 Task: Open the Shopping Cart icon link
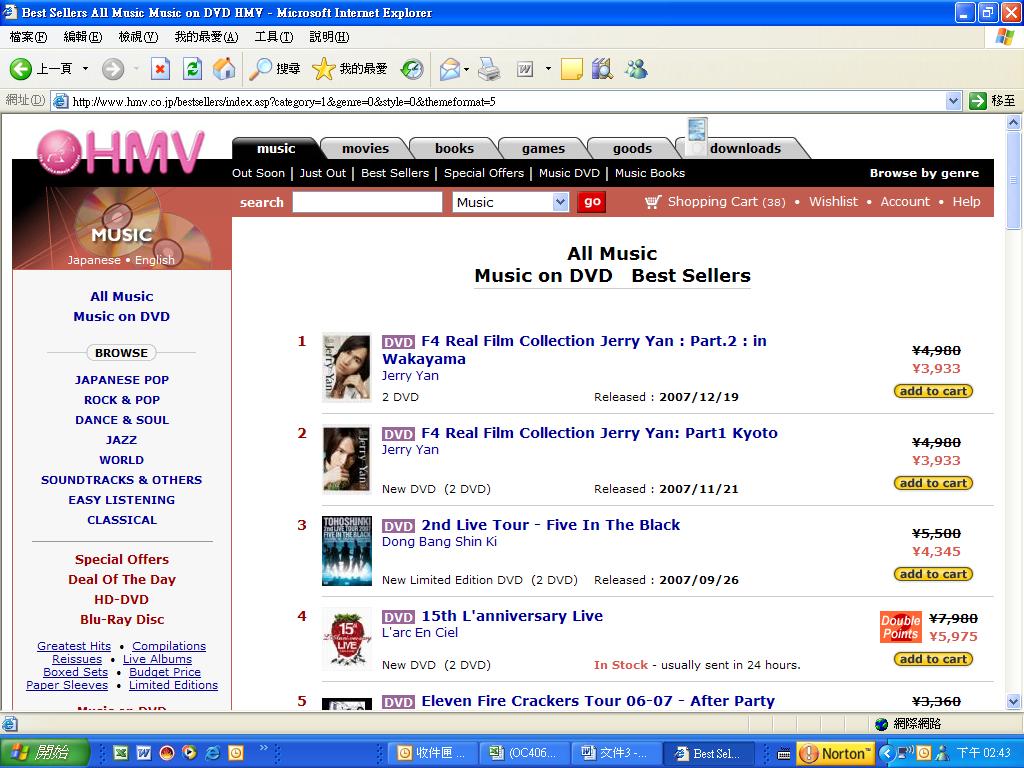click(653, 202)
